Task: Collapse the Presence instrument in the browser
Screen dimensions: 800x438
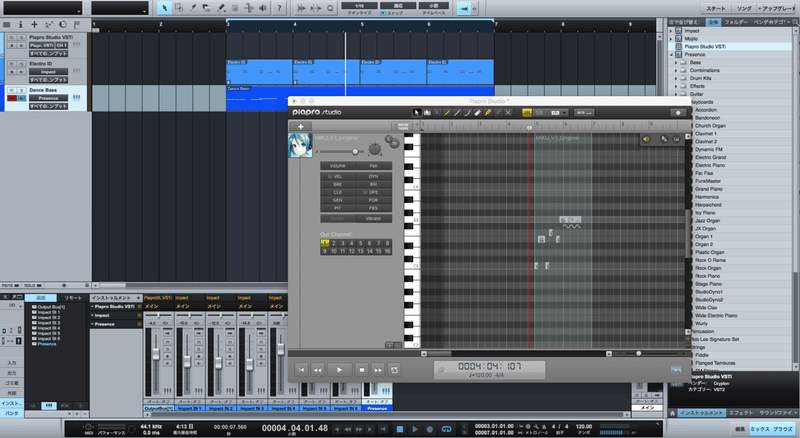Action: pyautogui.click(x=671, y=55)
